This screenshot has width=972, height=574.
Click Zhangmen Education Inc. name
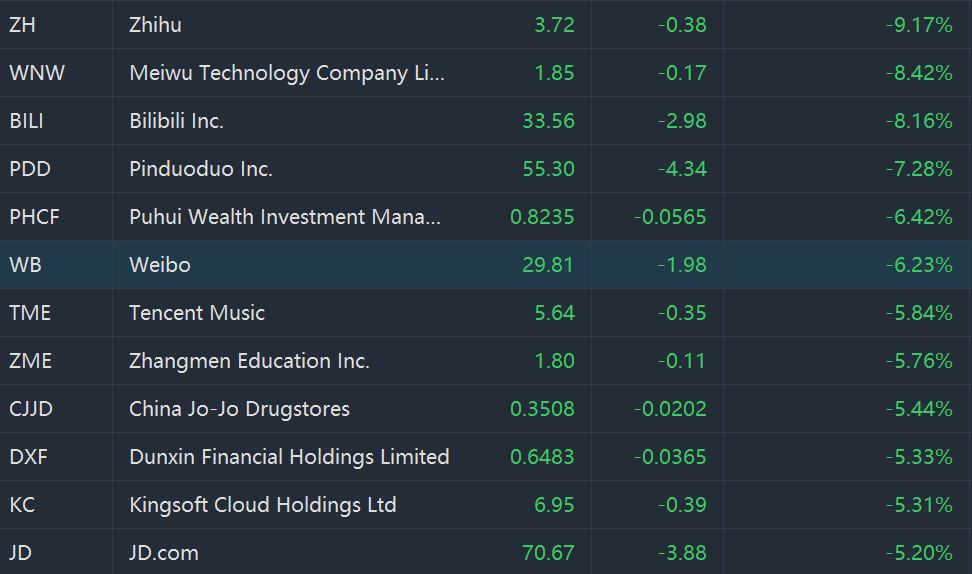click(x=249, y=361)
